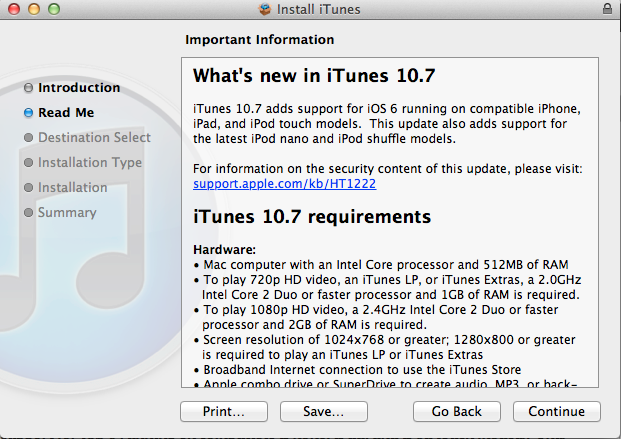Click the "Hardware:" label
621x439 pixels.
coord(224,250)
